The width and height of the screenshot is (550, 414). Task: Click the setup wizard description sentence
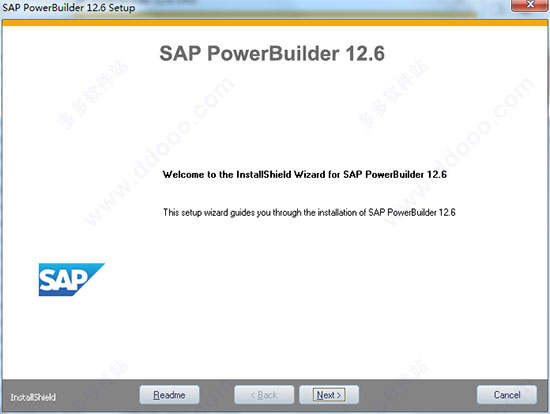[x=309, y=212]
